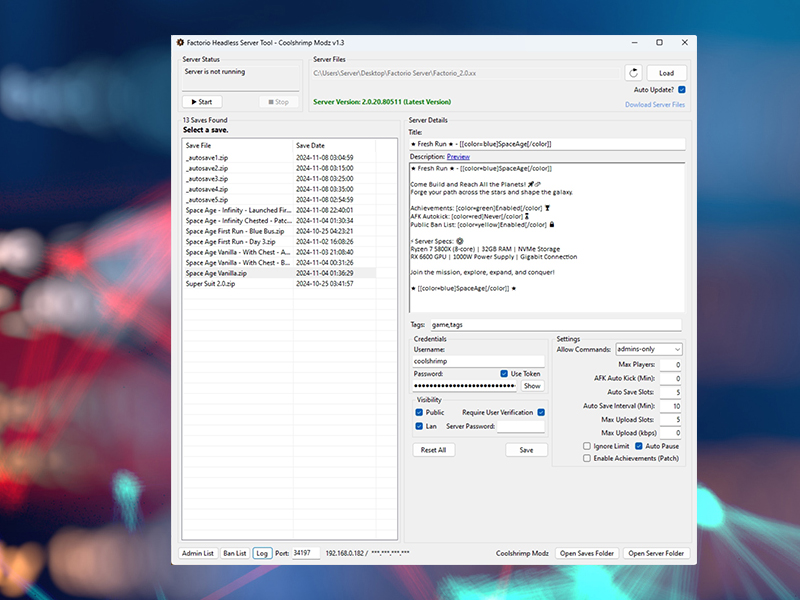The image size is (800, 600).
Task: Click the refresh server files icon
Action: pos(633,73)
